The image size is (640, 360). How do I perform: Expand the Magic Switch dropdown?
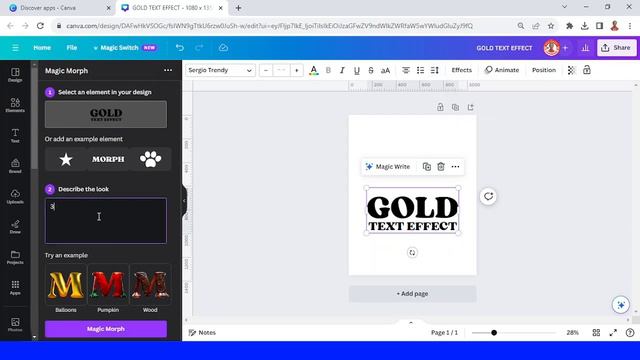click(x=124, y=48)
